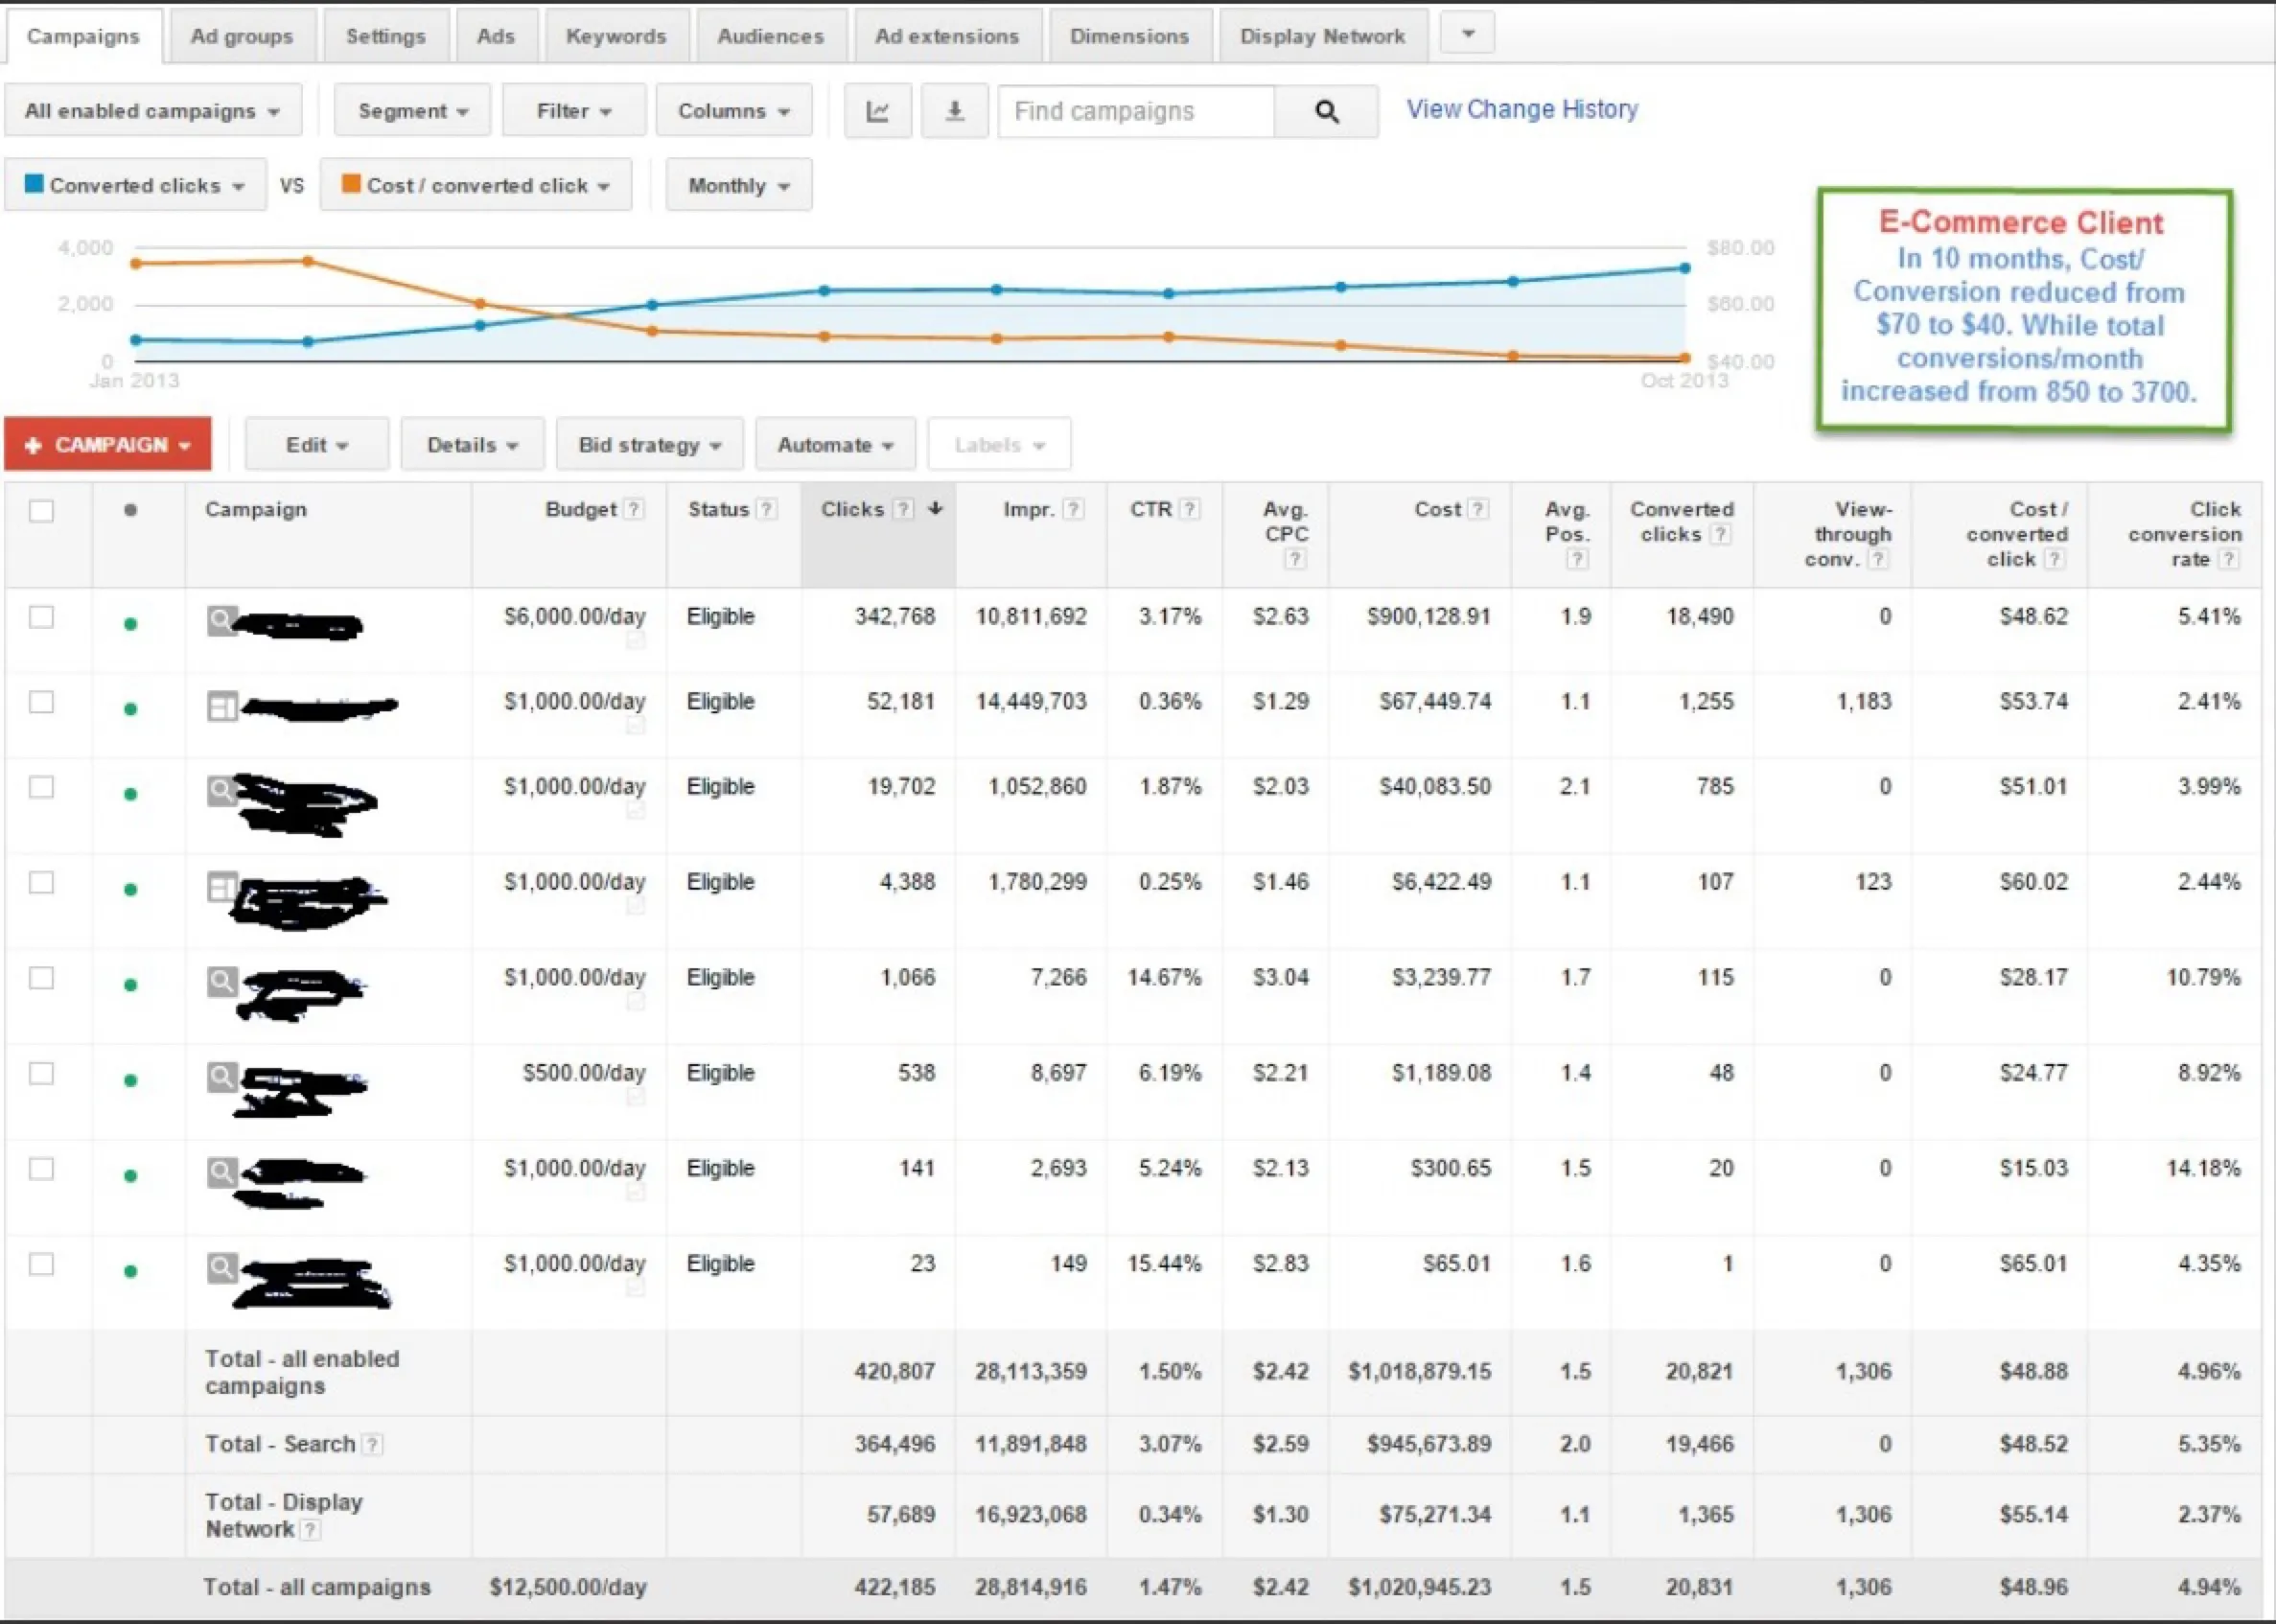Click the Edit button
Viewport: 2276px width, 1624px height.
pos(317,444)
